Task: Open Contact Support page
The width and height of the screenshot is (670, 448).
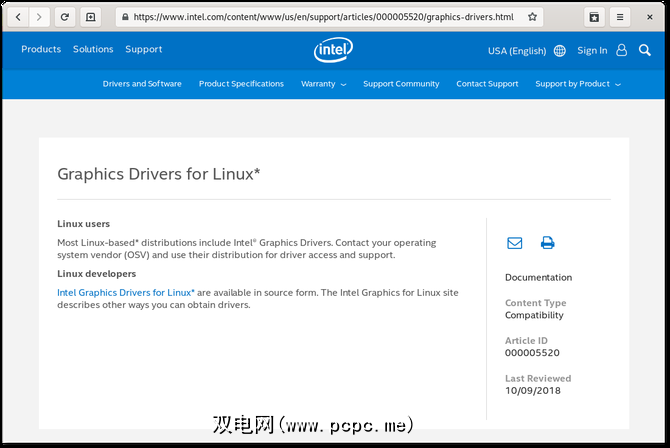Action: 487,84
